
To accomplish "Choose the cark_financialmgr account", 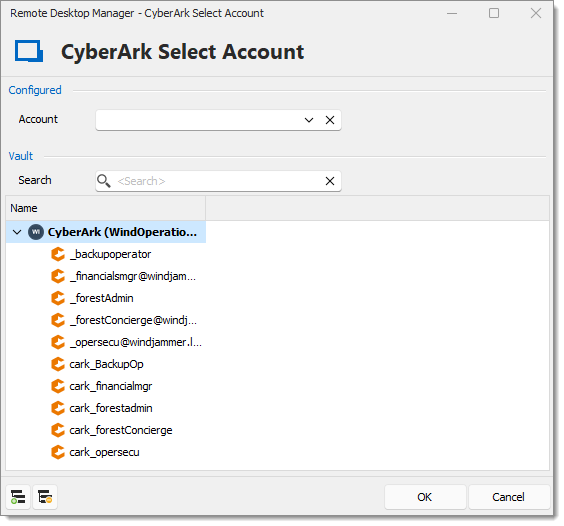I will click(x=111, y=386).
